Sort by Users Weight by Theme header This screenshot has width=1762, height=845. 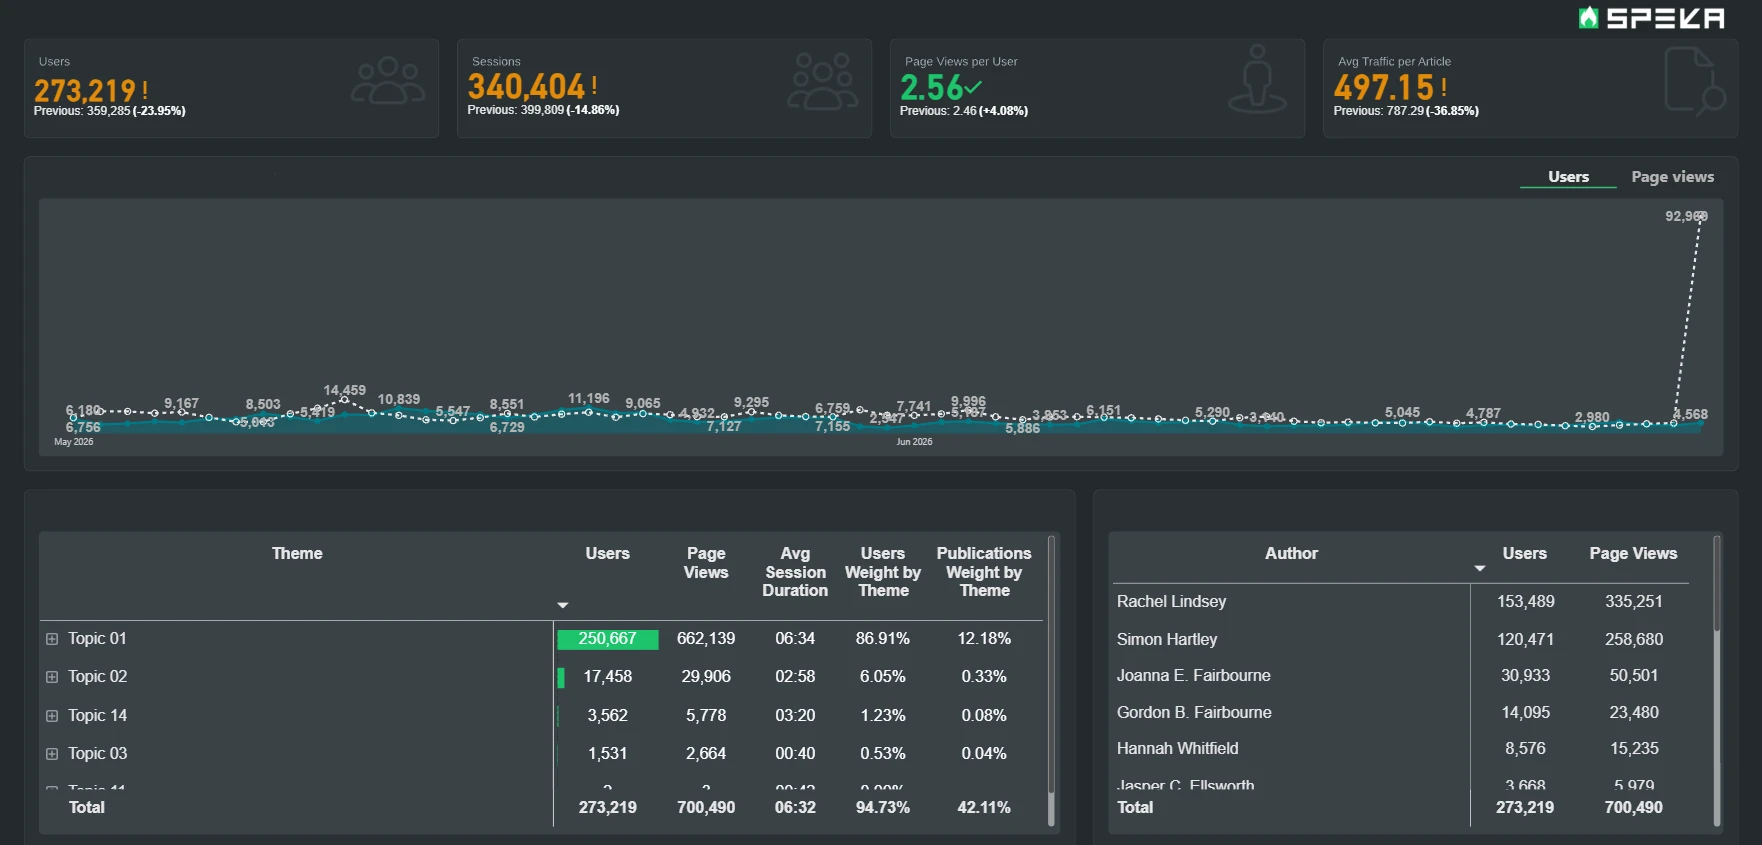tap(883, 572)
